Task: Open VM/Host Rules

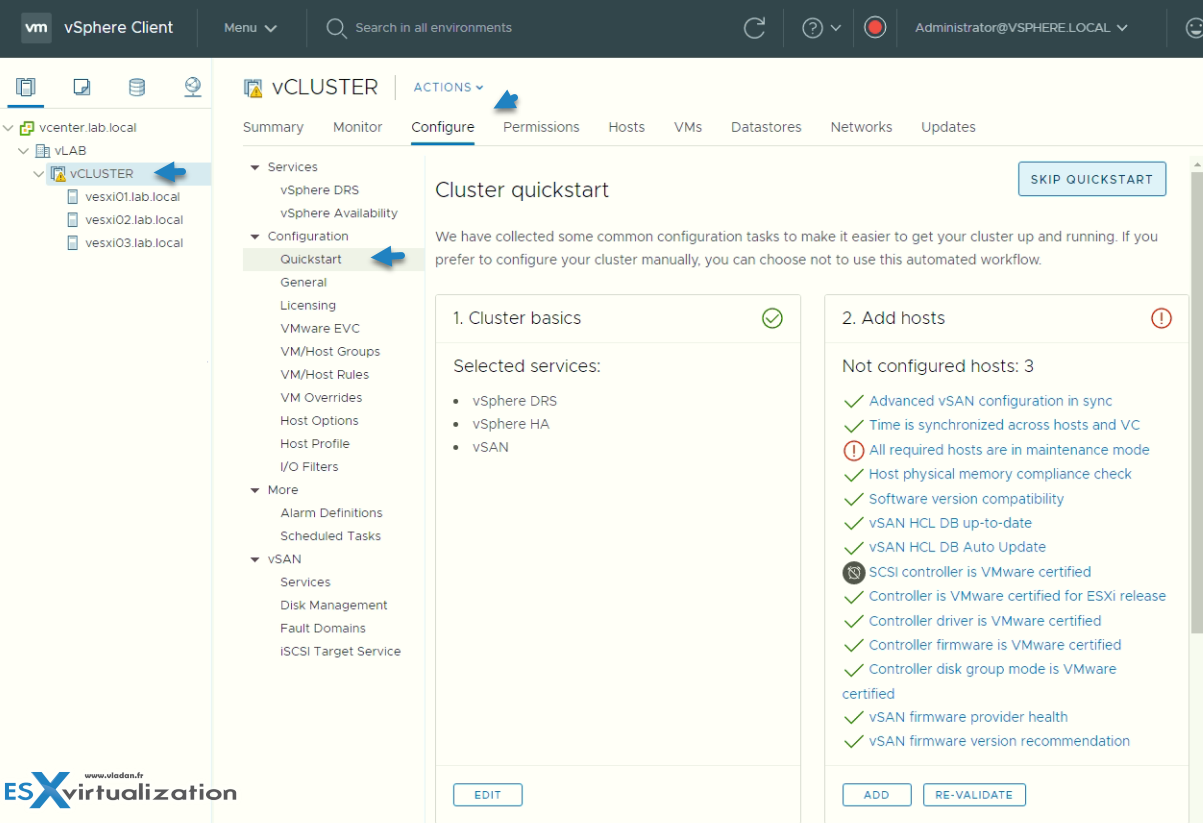Action: click(x=324, y=375)
